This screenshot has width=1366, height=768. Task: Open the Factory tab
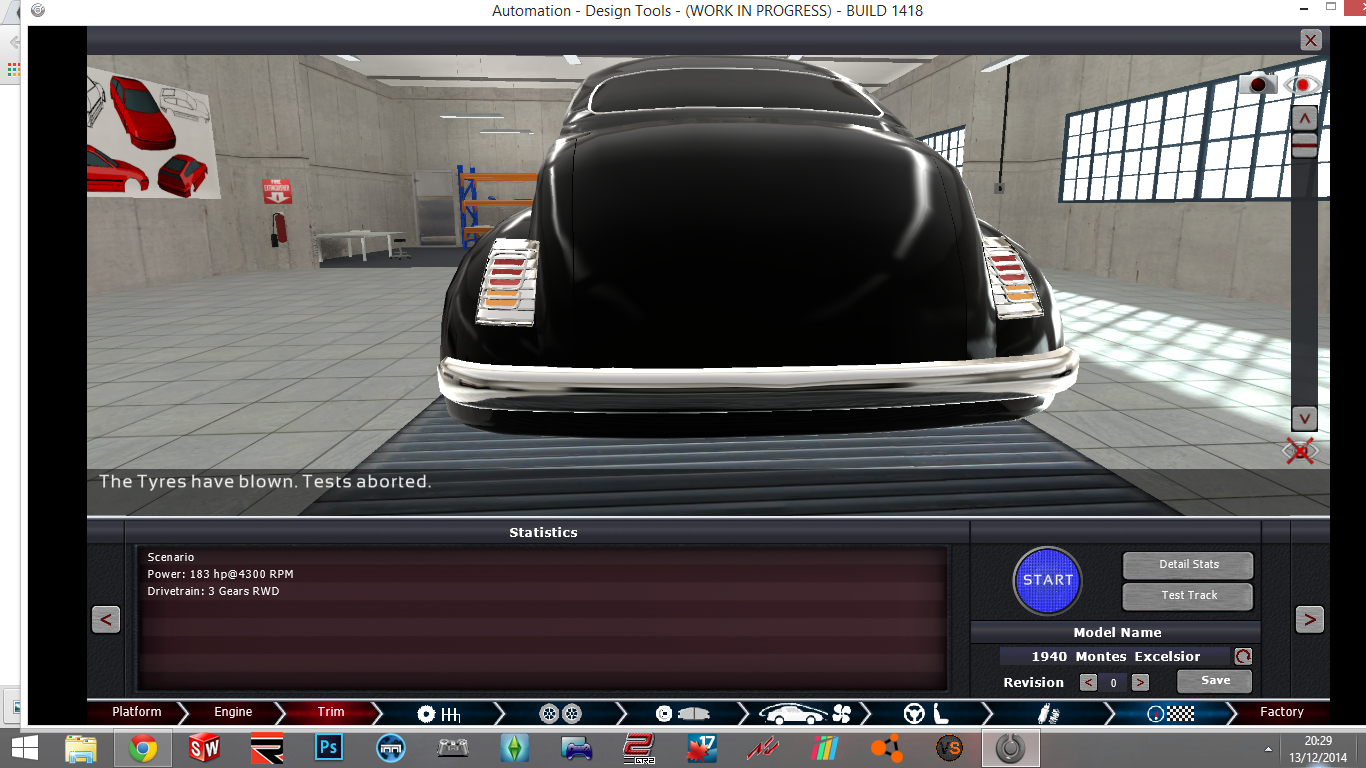click(x=1281, y=712)
